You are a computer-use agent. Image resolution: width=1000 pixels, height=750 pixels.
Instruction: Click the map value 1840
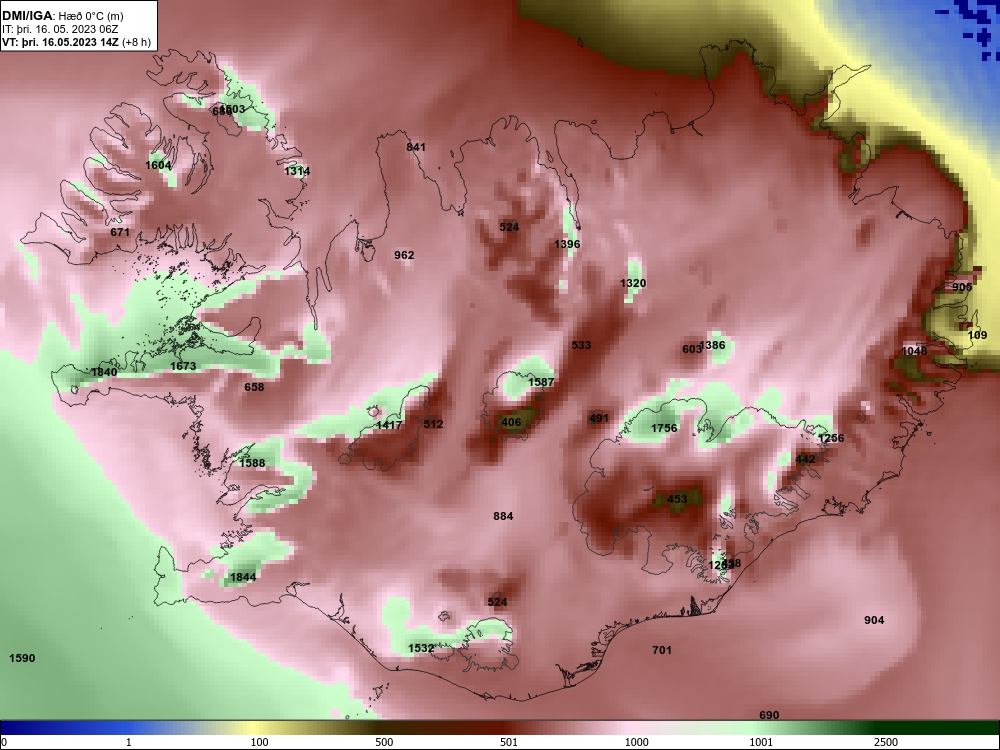click(104, 372)
